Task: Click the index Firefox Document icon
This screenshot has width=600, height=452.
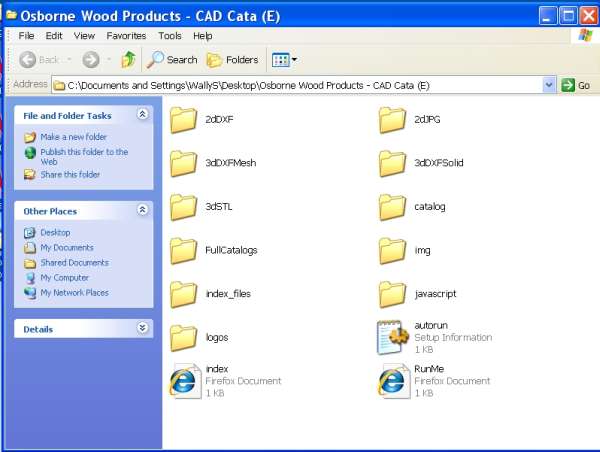Action: (x=185, y=381)
